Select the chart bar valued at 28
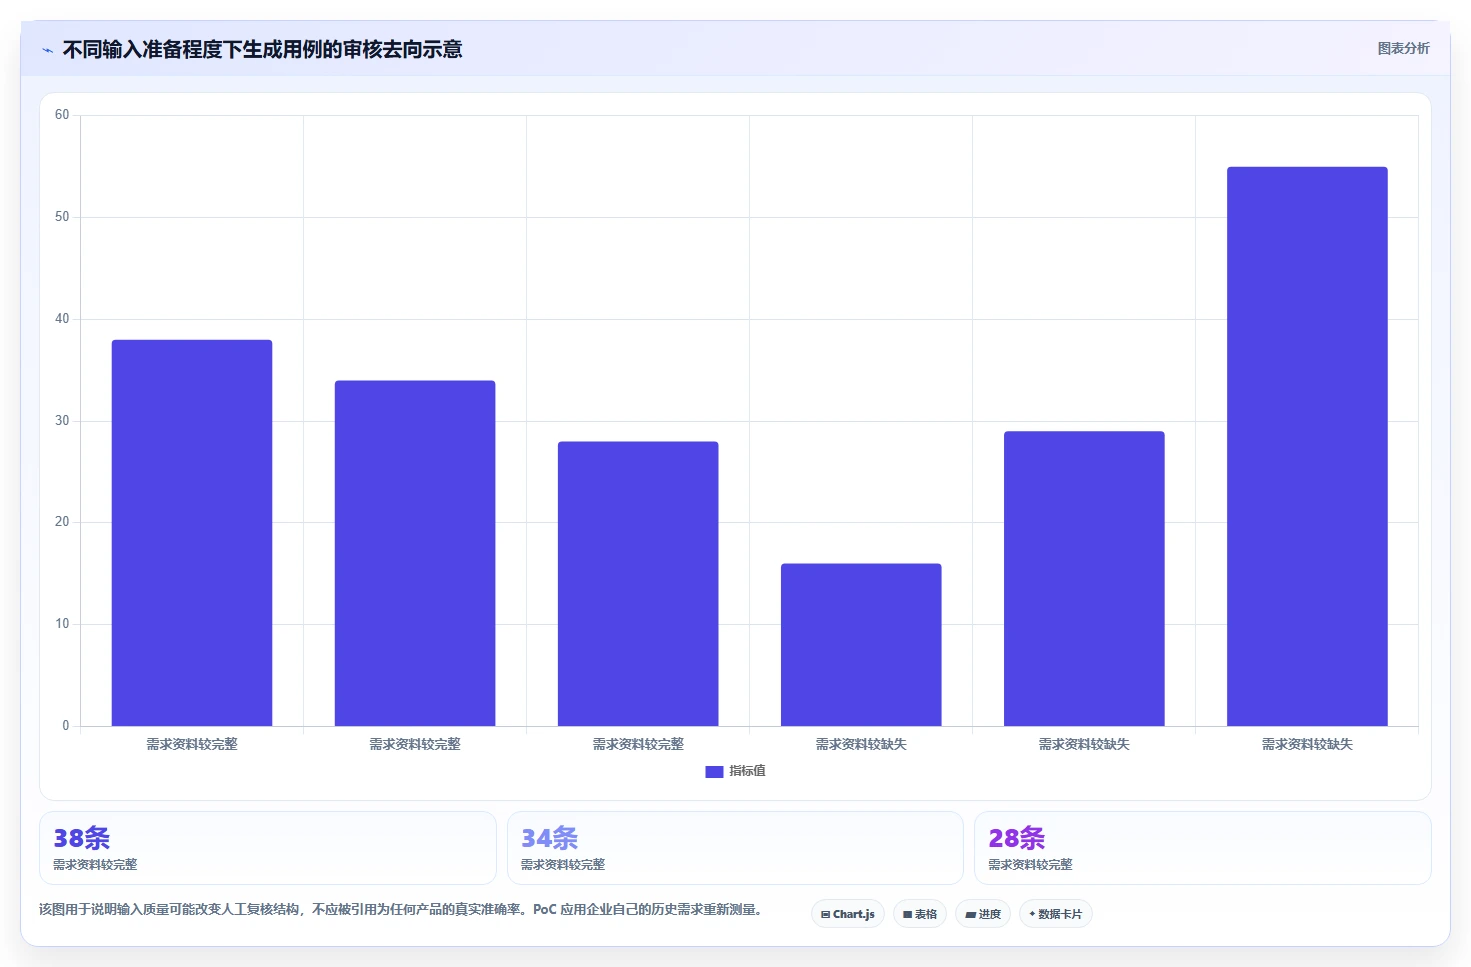The width and height of the screenshot is (1471, 967). click(638, 584)
